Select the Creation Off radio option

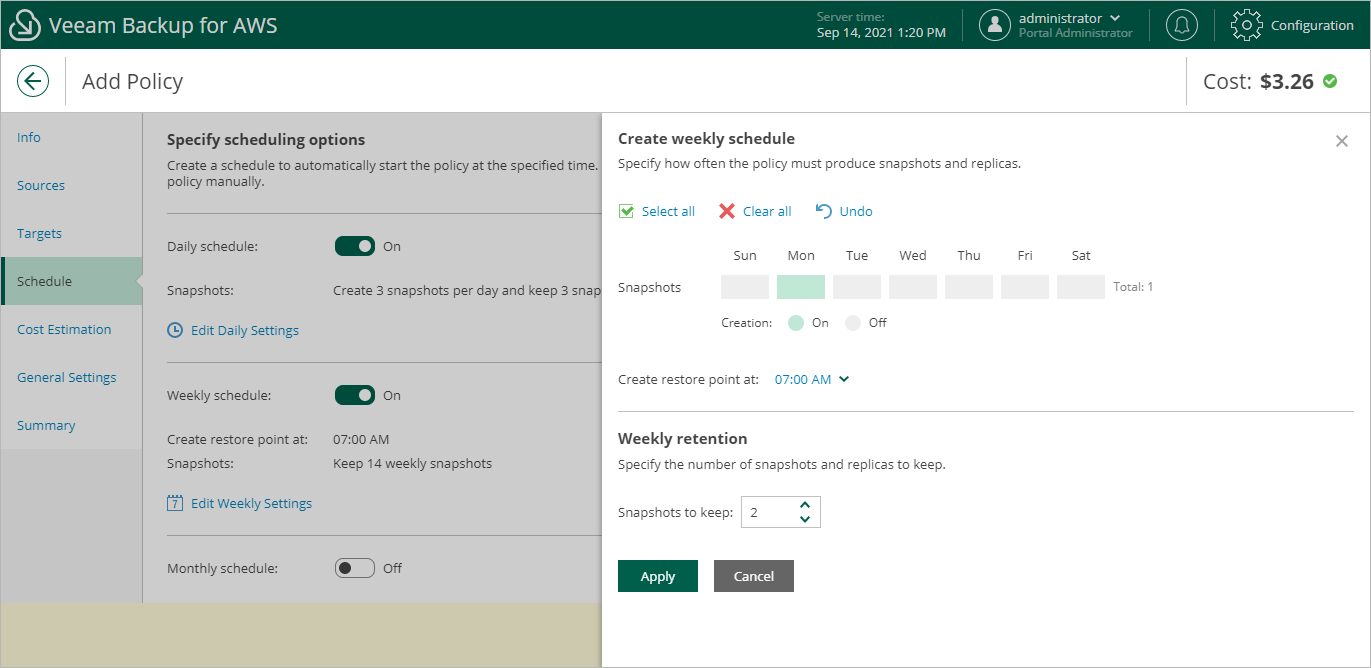tap(853, 323)
